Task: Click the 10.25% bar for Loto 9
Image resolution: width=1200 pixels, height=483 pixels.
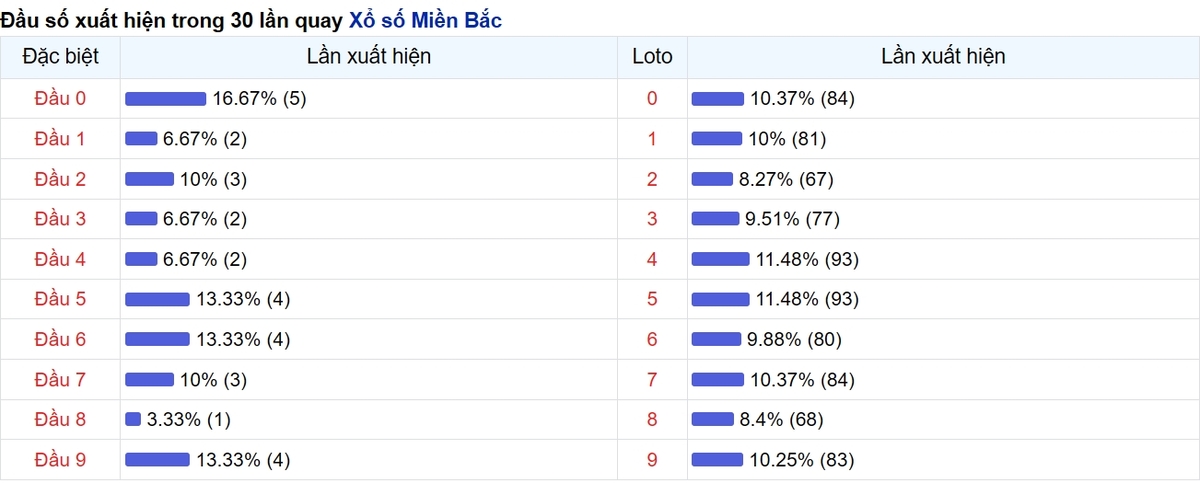Action: [x=717, y=459]
